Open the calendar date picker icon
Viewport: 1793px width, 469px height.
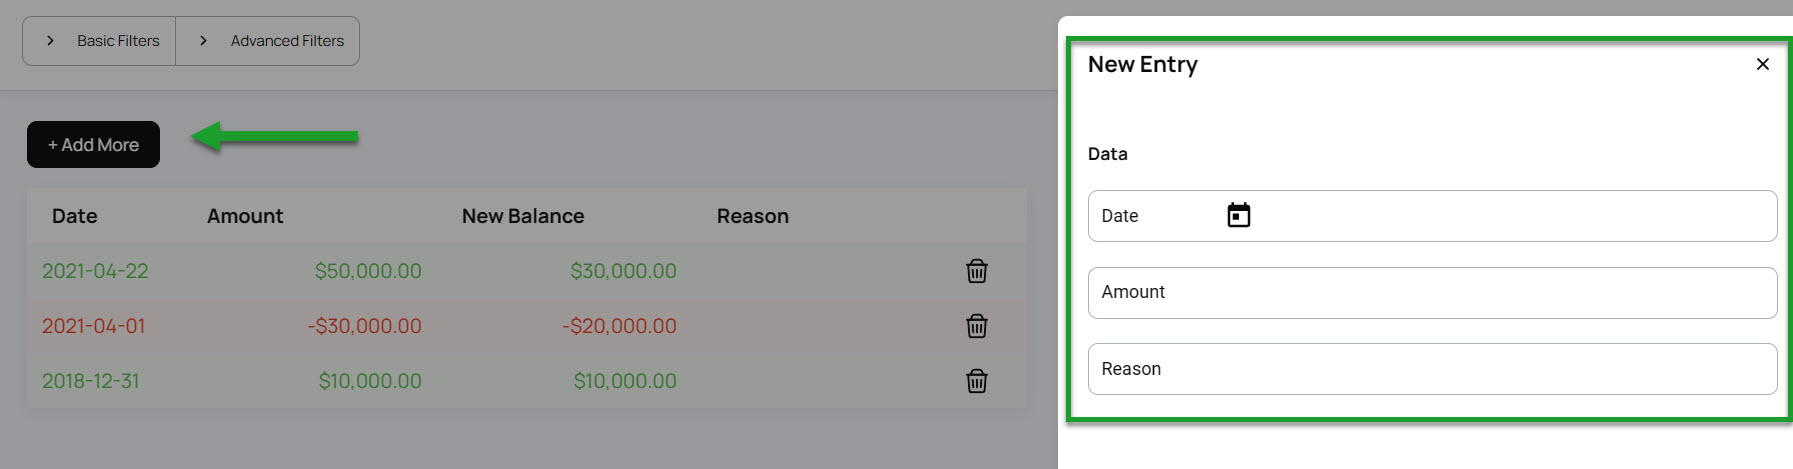(x=1238, y=216)
